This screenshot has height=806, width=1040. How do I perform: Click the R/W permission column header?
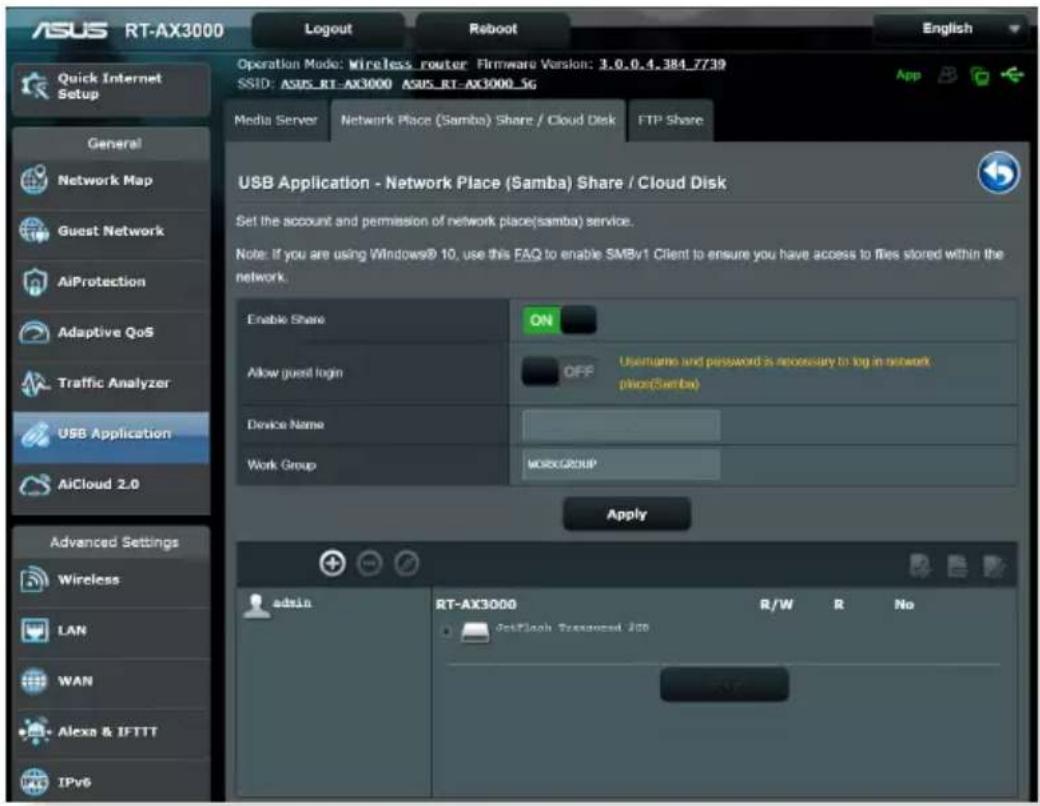click(x=776, y=605)
